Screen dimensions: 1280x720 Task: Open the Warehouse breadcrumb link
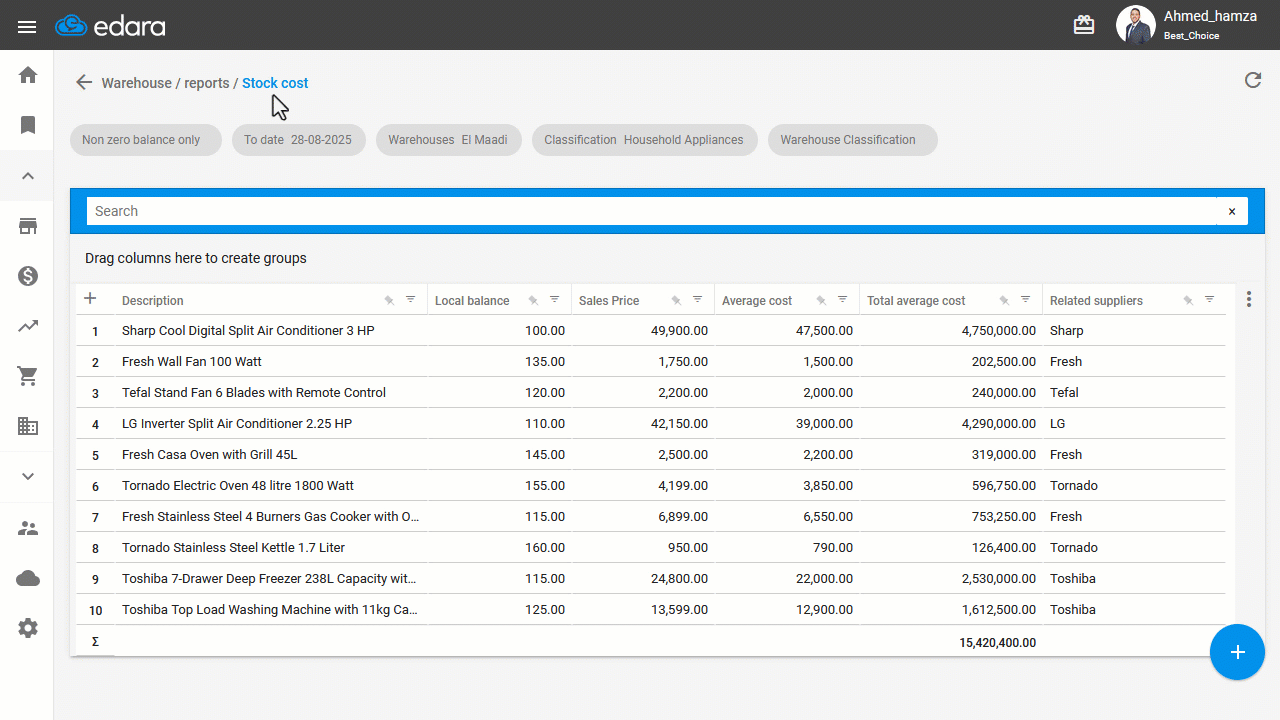tap(137, 83)
